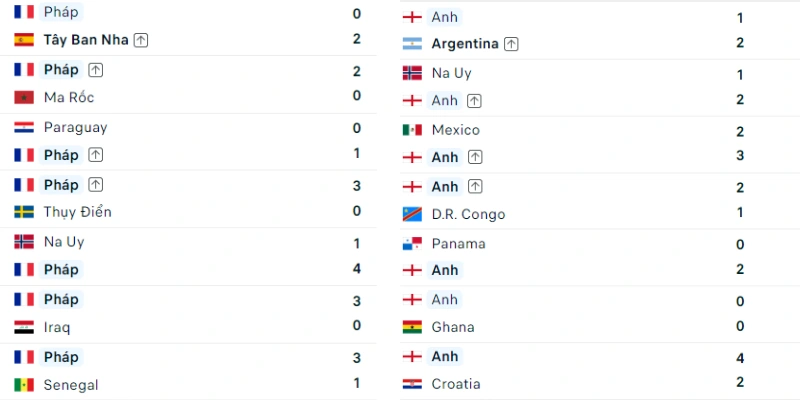Click the Ghana flag icon
Image resolution: width=800 pixels, height=400 pixels.
[412, 327]
